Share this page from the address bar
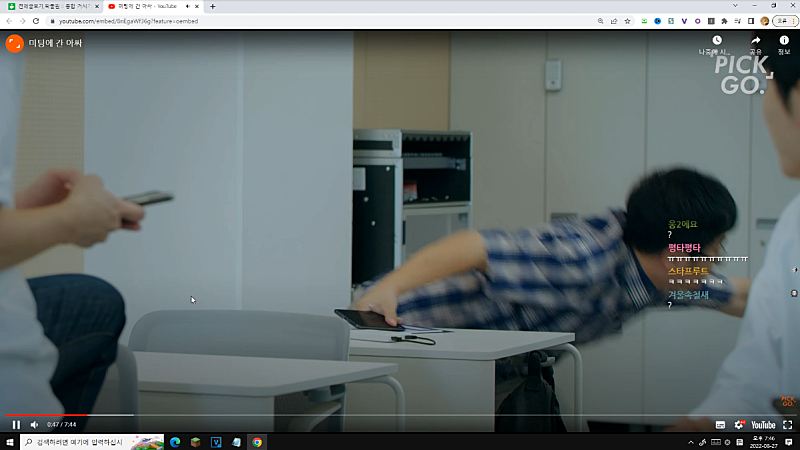The image size is (800, 450). [614, 21]
